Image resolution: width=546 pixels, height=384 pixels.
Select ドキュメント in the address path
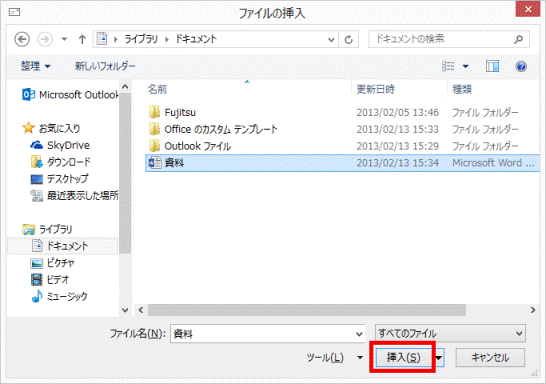pos(196,39)
